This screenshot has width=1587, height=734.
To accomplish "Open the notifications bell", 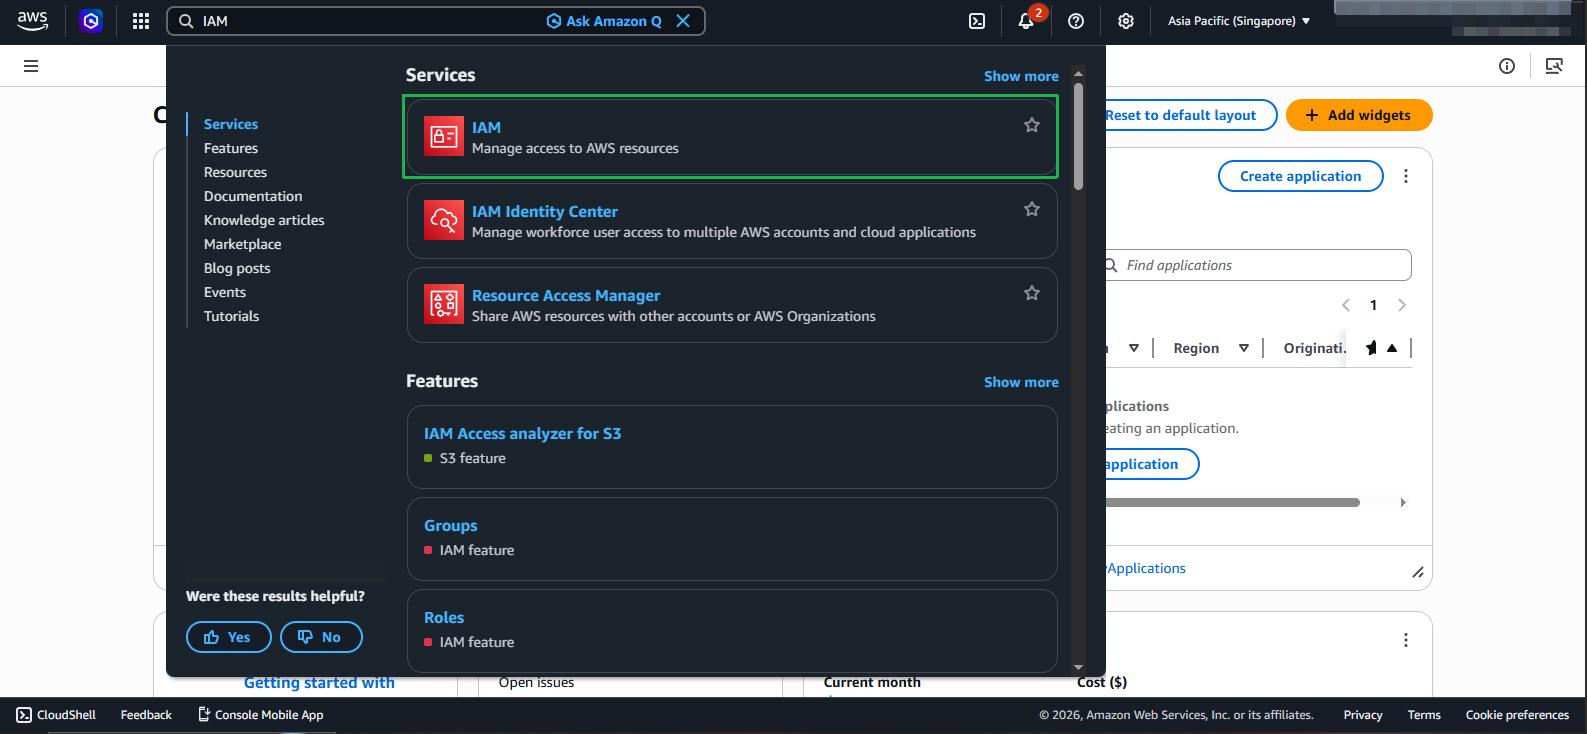I will pos(1026,21).
